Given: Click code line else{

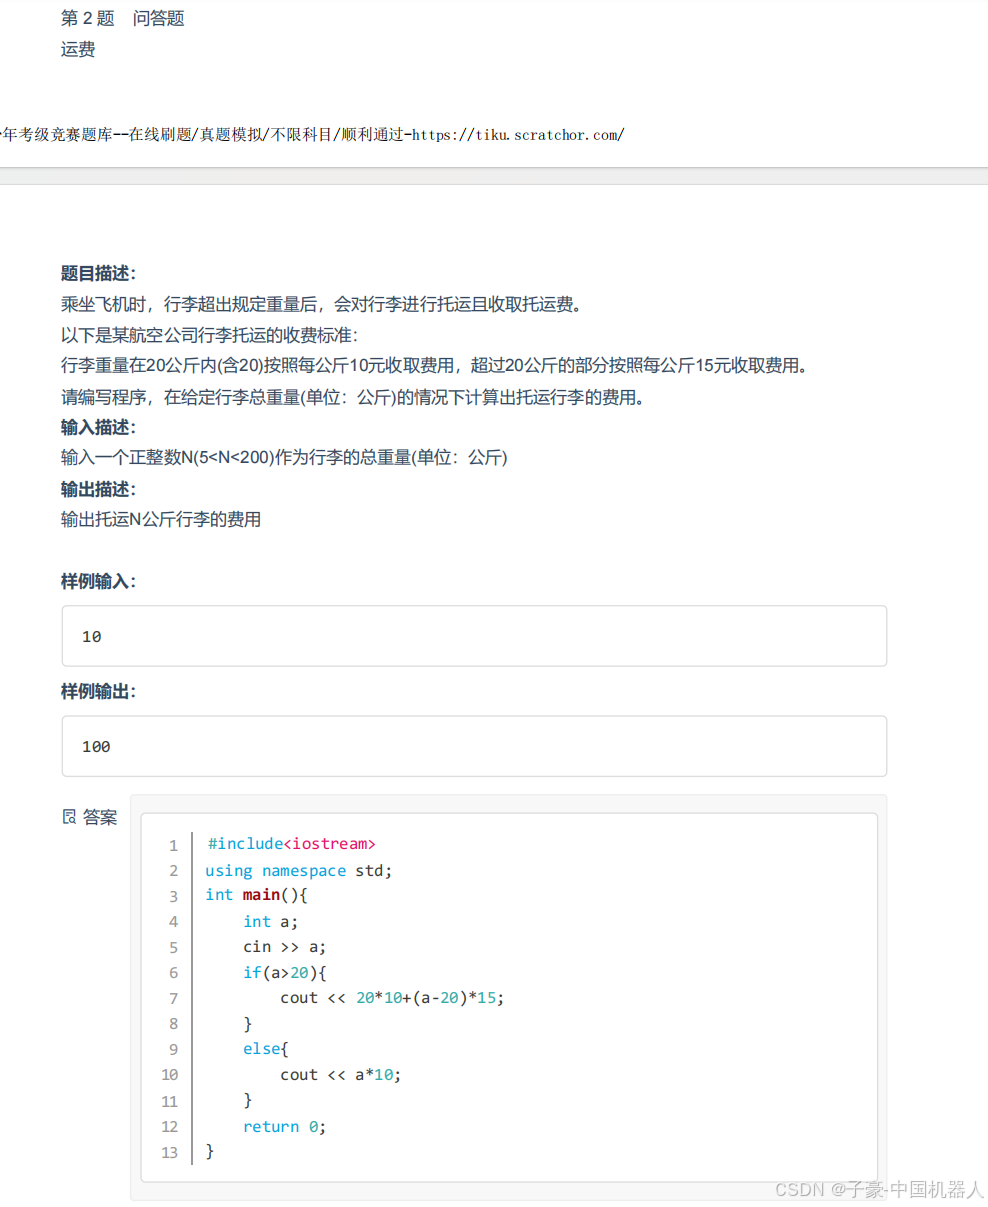Looking at the screenshot, I should (x=266, y=1049).
